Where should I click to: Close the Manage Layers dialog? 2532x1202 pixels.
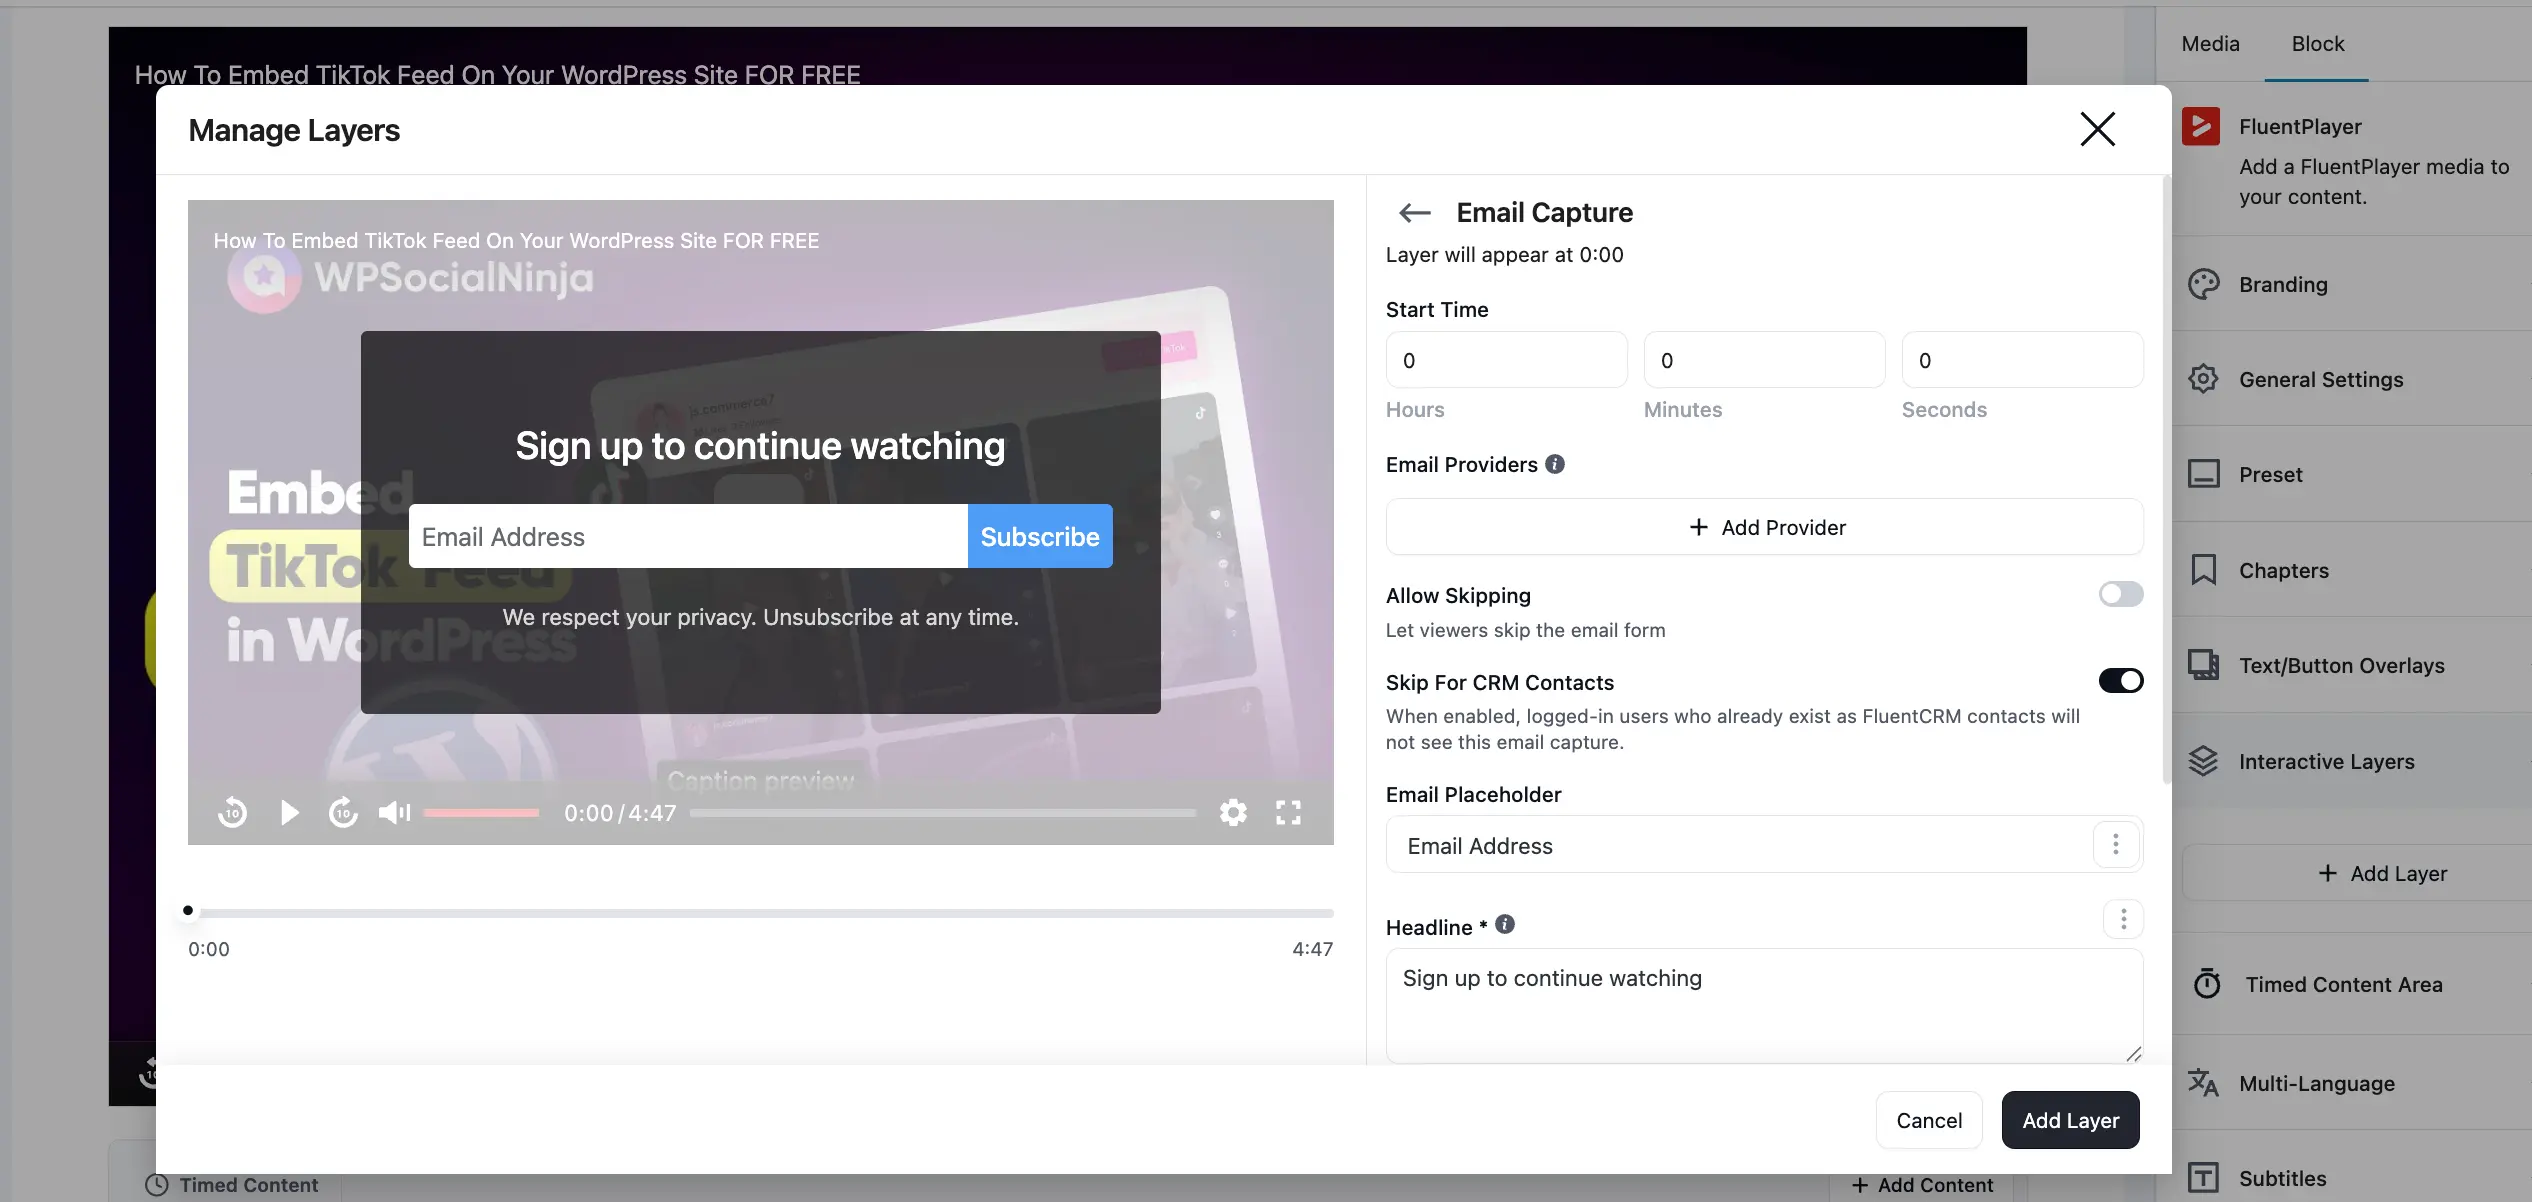pos(2097,129)
